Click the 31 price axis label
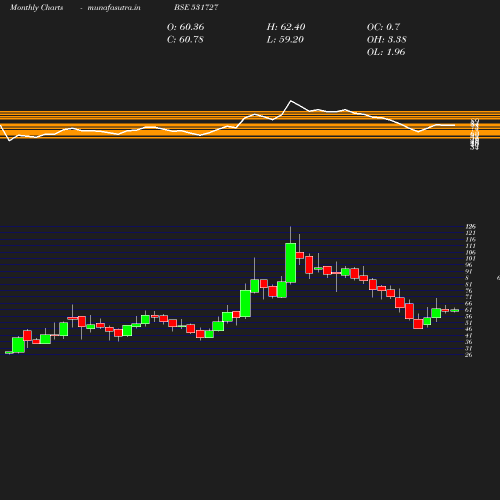 [x=469, y=348]
